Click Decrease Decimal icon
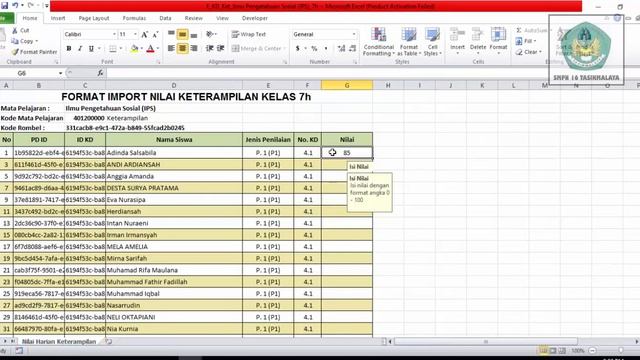The height and width of the screenshot is (360, 640). point(352,49)
